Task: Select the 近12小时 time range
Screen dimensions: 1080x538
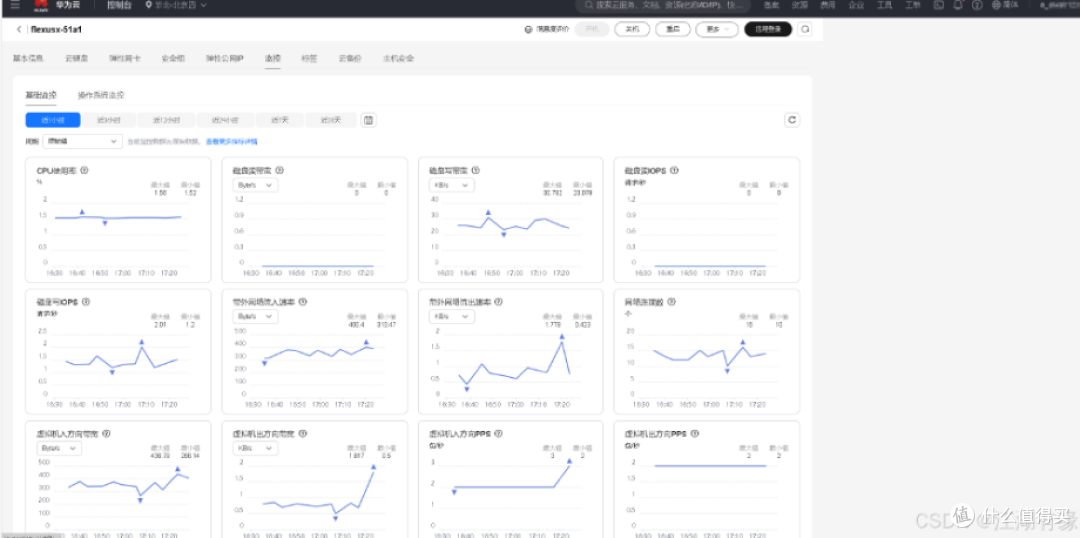Action: 166,120
